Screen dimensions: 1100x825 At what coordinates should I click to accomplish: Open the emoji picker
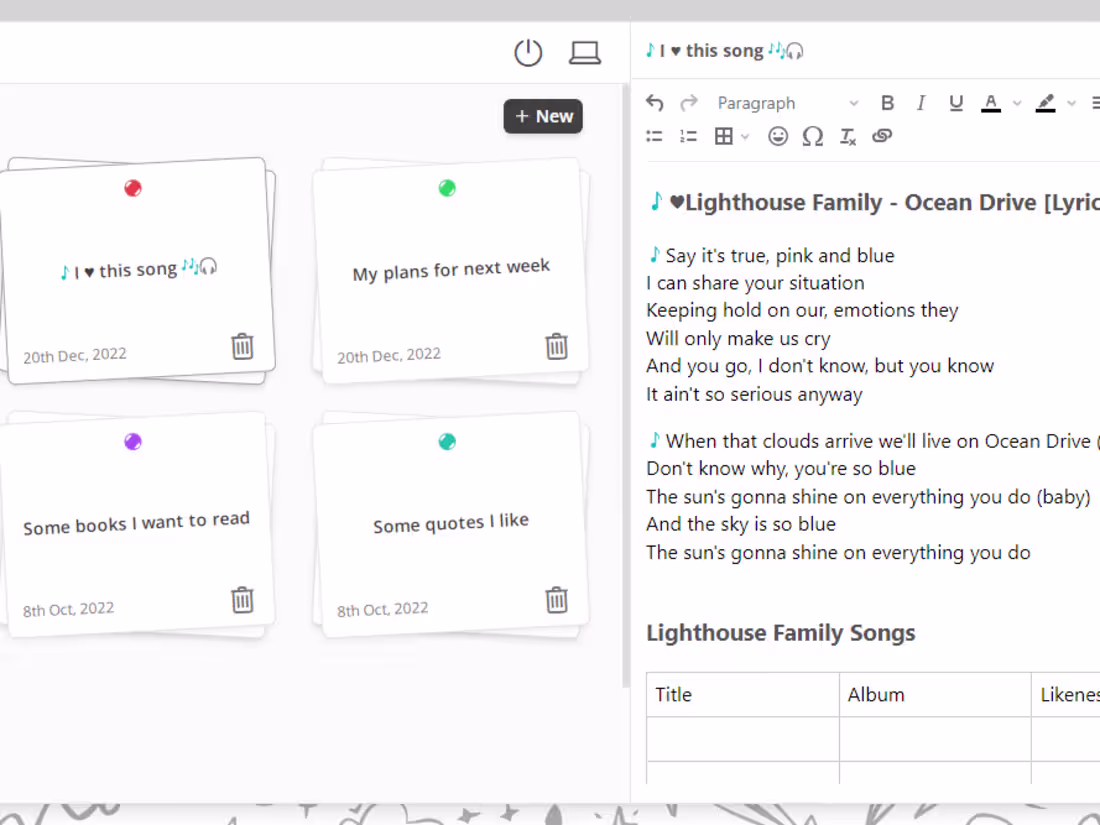(778, 136)
